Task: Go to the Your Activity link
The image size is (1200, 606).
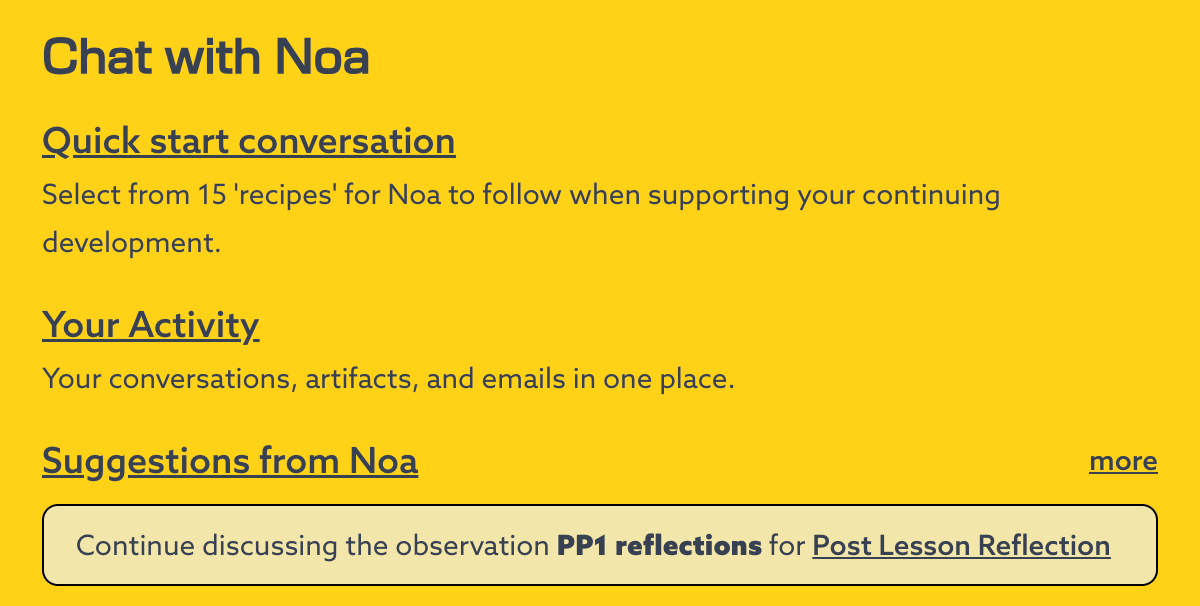Action: (x=150, y=325)
